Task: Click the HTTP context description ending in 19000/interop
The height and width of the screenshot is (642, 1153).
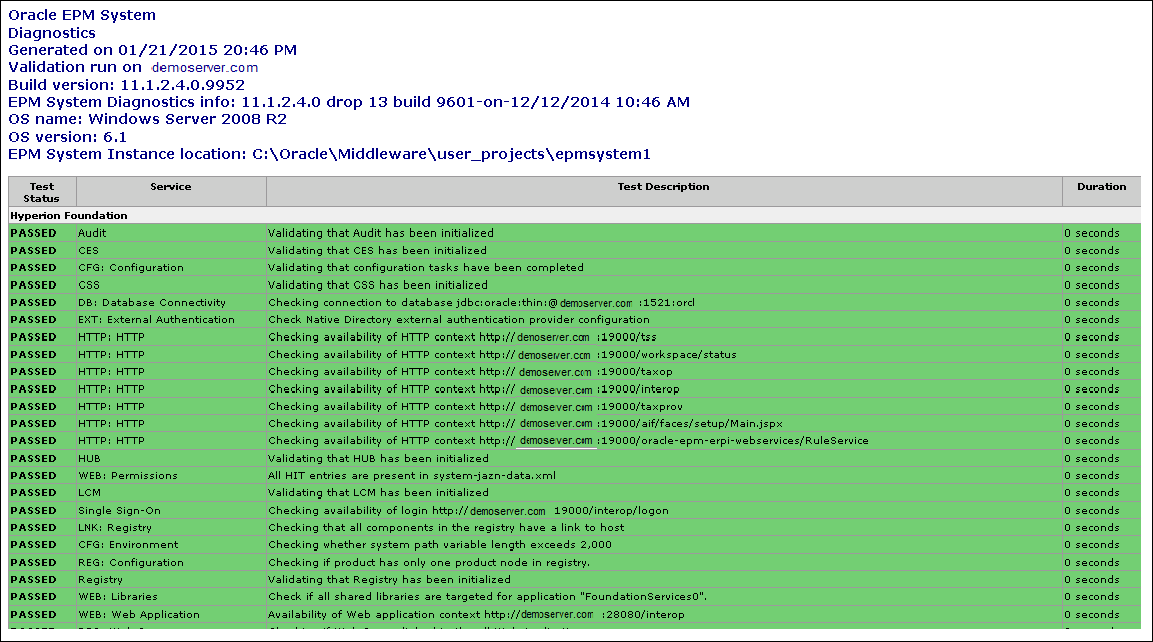Action: pos(474,389)
